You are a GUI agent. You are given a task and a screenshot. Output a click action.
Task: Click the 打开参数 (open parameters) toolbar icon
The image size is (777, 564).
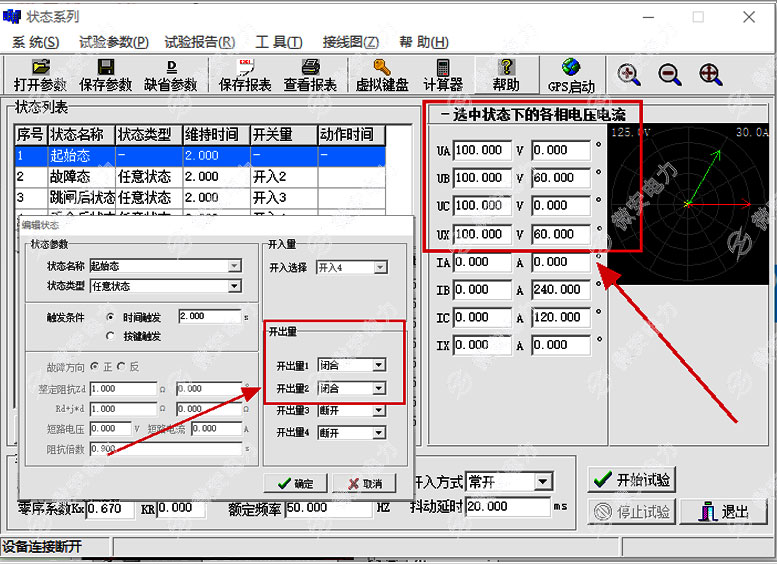click(x=40, y=67)
